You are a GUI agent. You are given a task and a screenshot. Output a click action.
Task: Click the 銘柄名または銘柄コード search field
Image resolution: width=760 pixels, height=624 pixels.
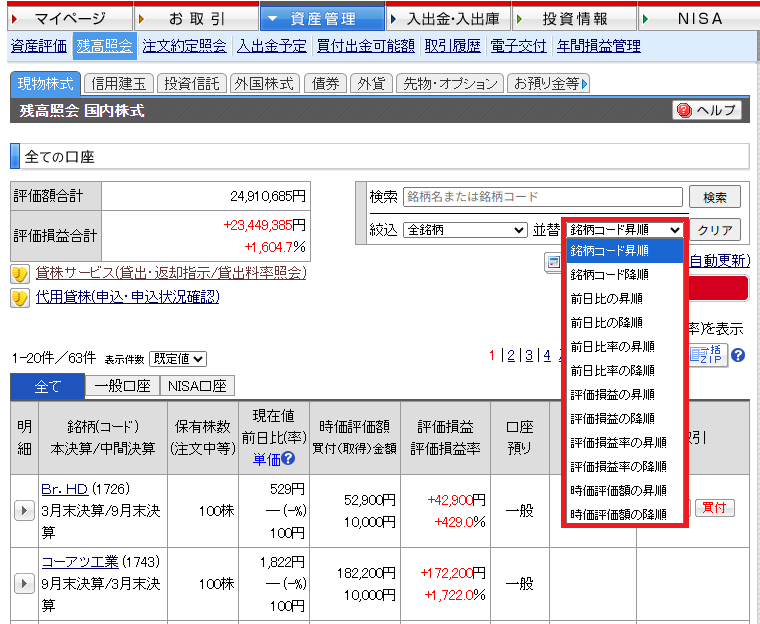(x=541, y=197)
